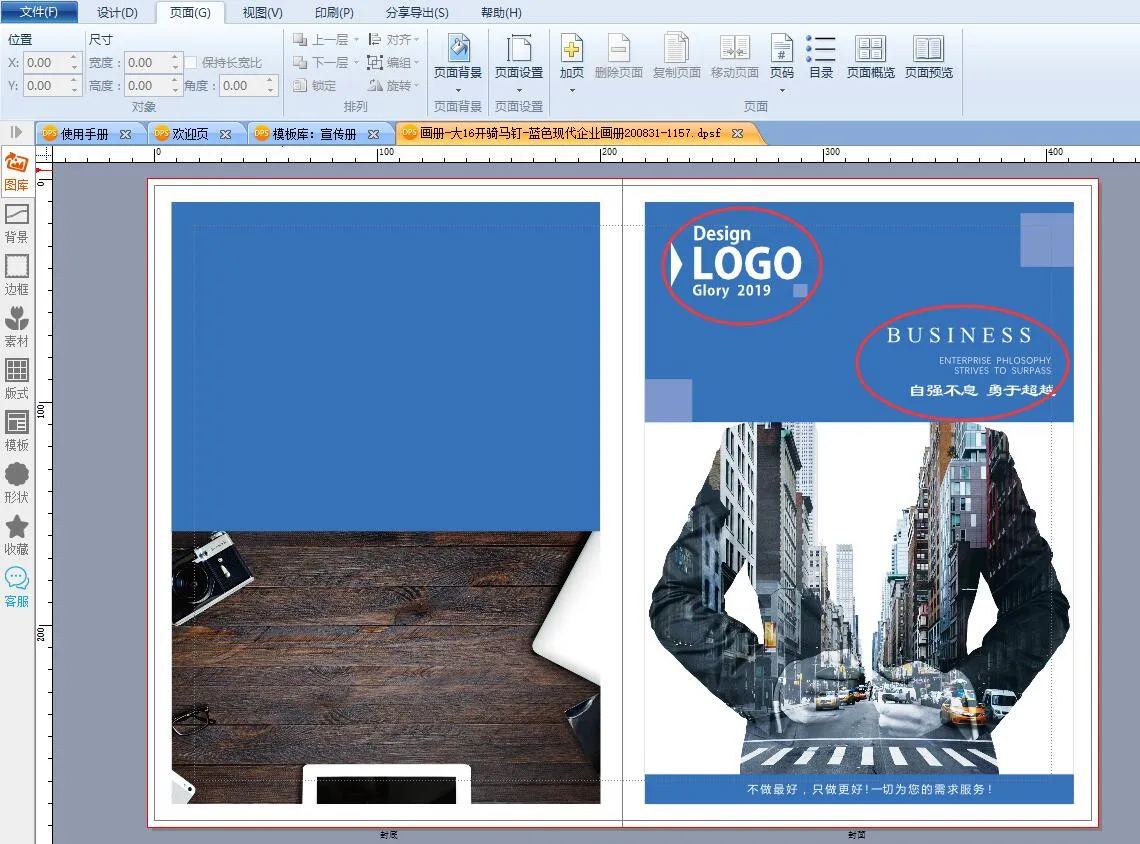1140x844 pixels.
Task: Close the 模板库: 宣传册 tab
Action: click(x=374, y=134)
